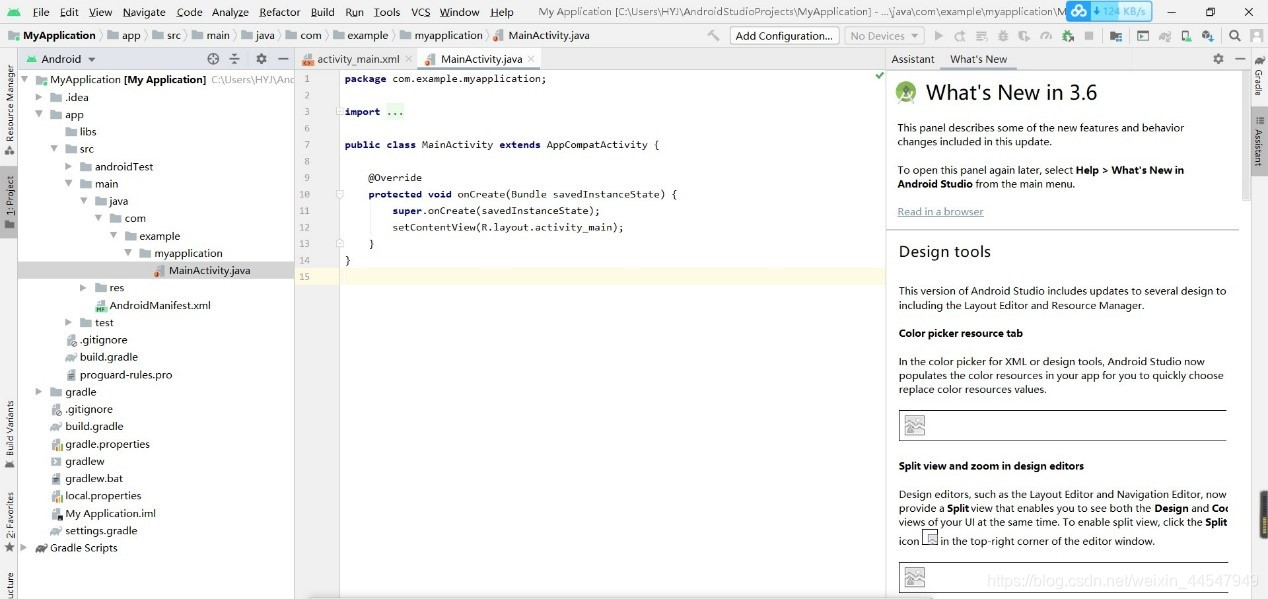Click the green Run app arrow
Viewport: 1268px width, 599px height.
[x=939, y=36]
